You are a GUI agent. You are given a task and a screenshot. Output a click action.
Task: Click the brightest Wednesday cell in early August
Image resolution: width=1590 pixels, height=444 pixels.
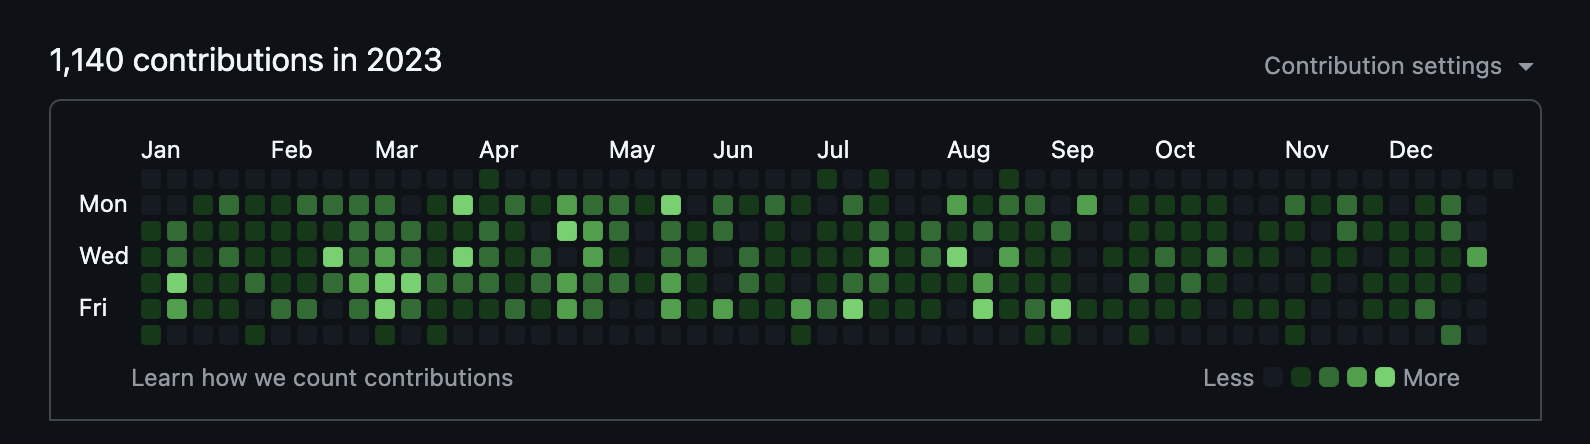pyautogui.click(x=957, y=257)
